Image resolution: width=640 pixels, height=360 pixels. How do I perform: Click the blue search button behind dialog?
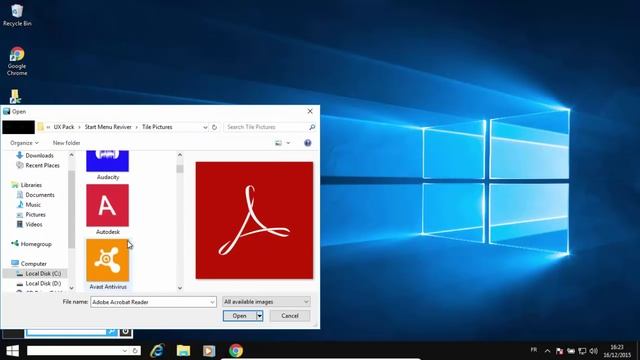111,332
